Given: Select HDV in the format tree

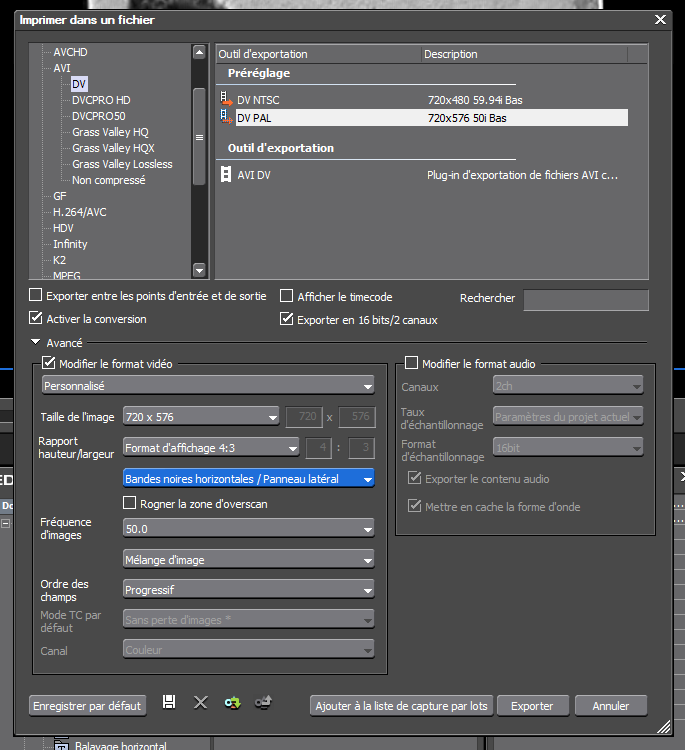Looking at the screenshot, I should tap(63, 228).
